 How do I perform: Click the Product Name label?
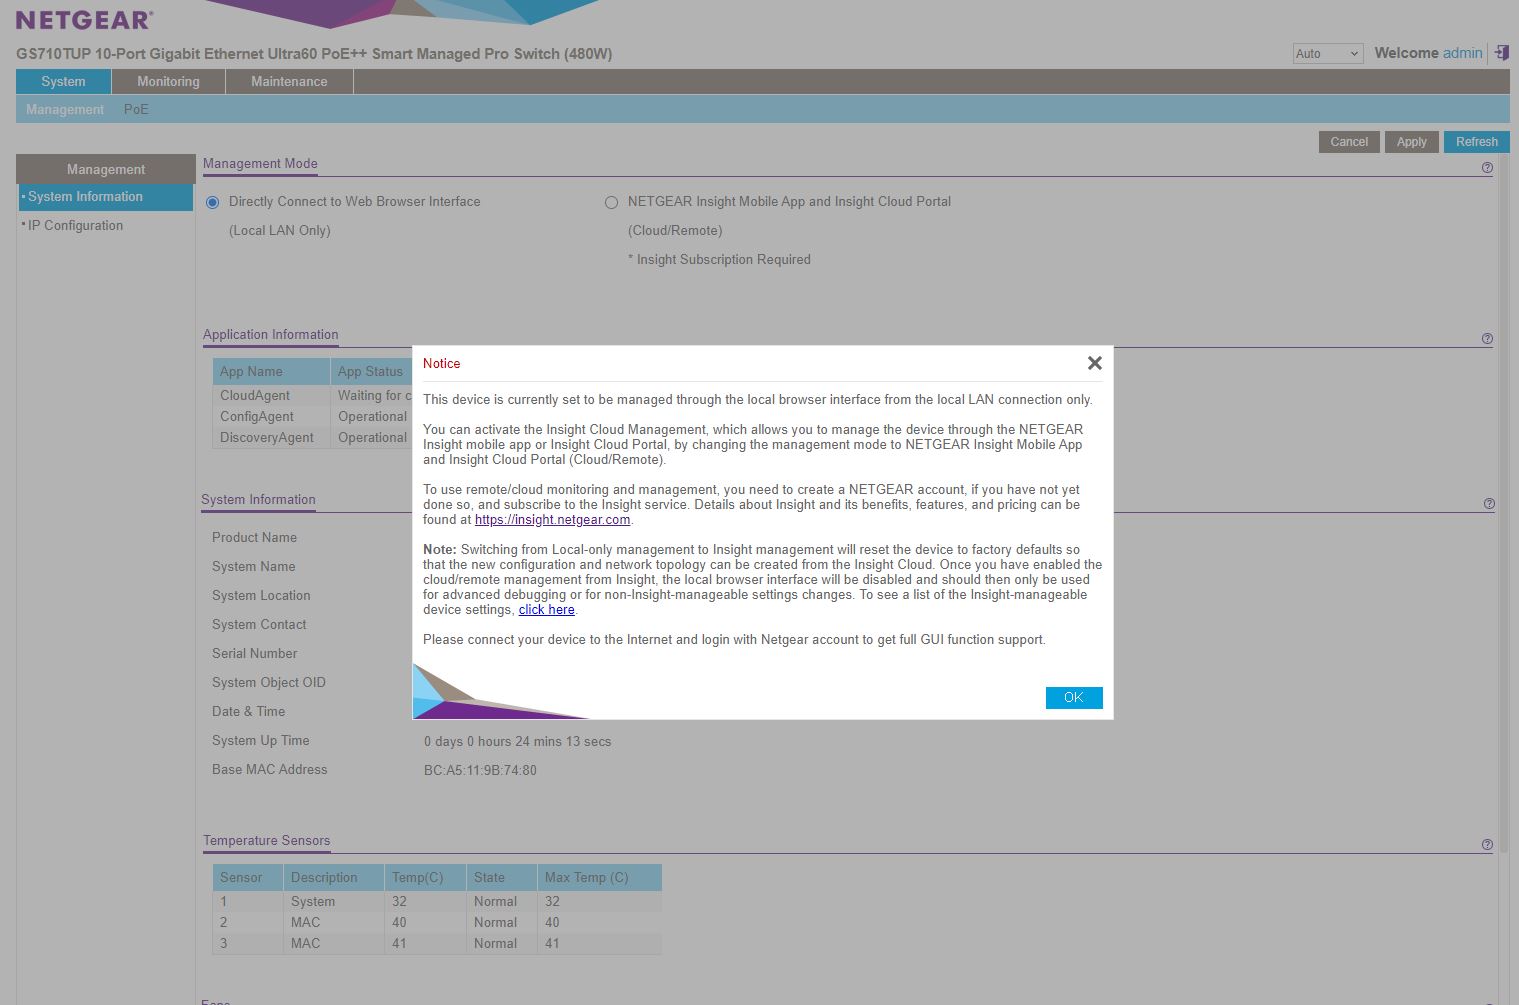click(254, 538)
